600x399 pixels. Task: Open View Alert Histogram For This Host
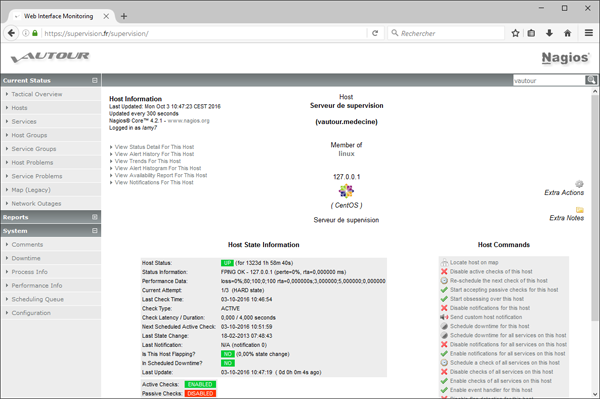coord(158,168)
